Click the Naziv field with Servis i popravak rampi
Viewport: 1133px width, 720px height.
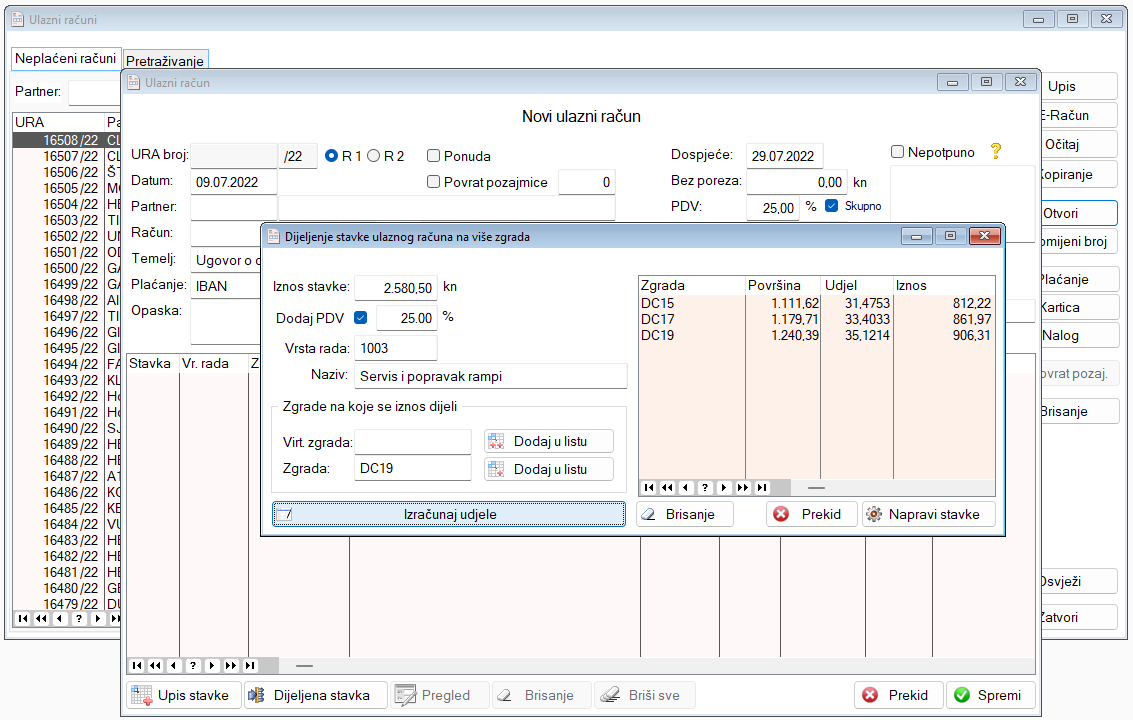click(x=490, y=376)
